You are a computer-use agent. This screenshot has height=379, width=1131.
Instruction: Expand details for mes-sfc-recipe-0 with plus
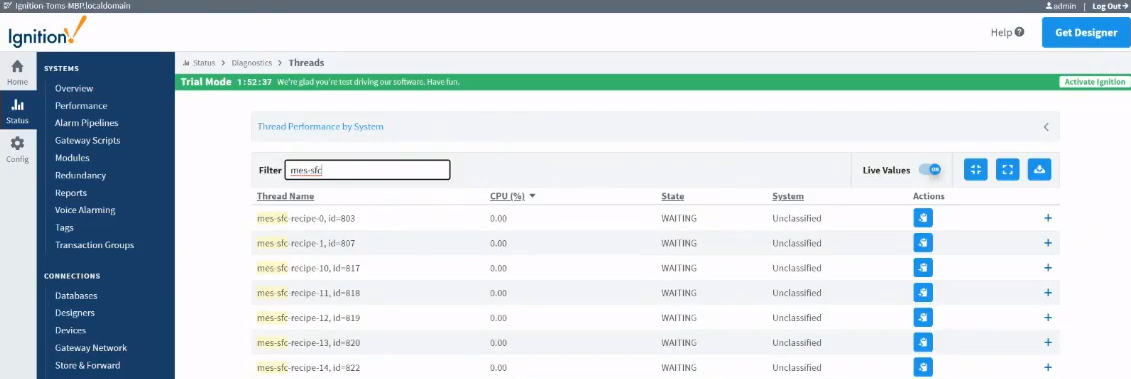(1048, 218)
